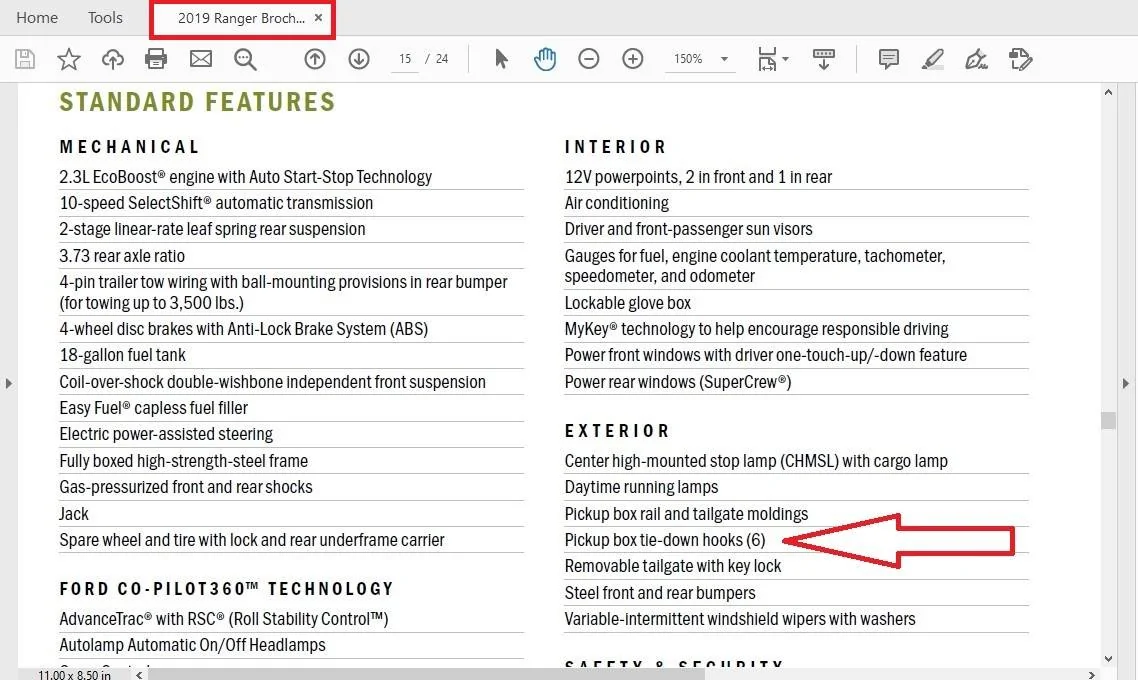1138x680 pixels.
Task: Activate the hand pan tool
Action: [x=545, y=59]
